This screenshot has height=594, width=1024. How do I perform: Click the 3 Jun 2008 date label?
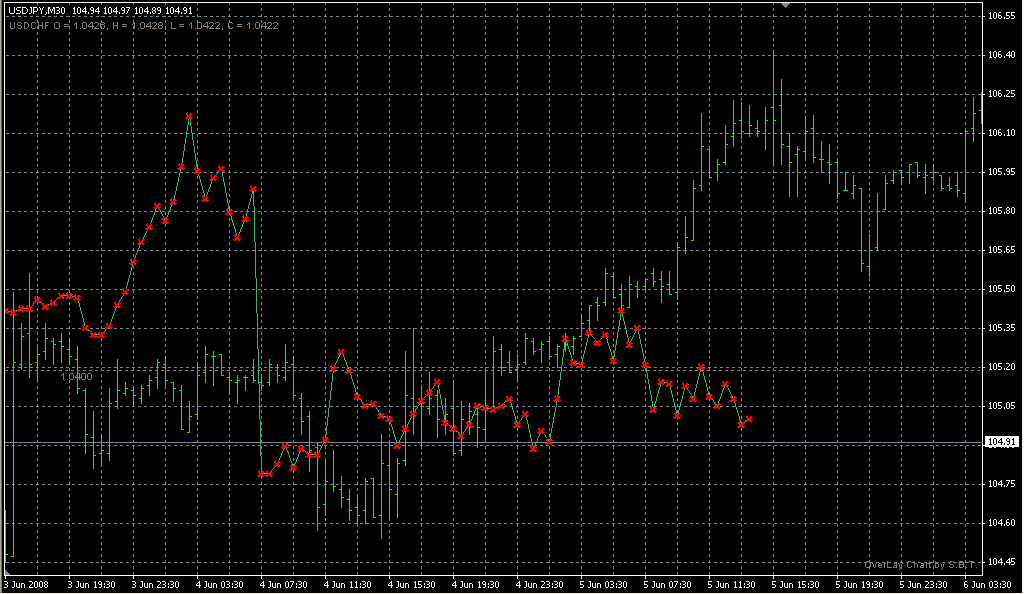pyautogui.click(x=26, y=584)
